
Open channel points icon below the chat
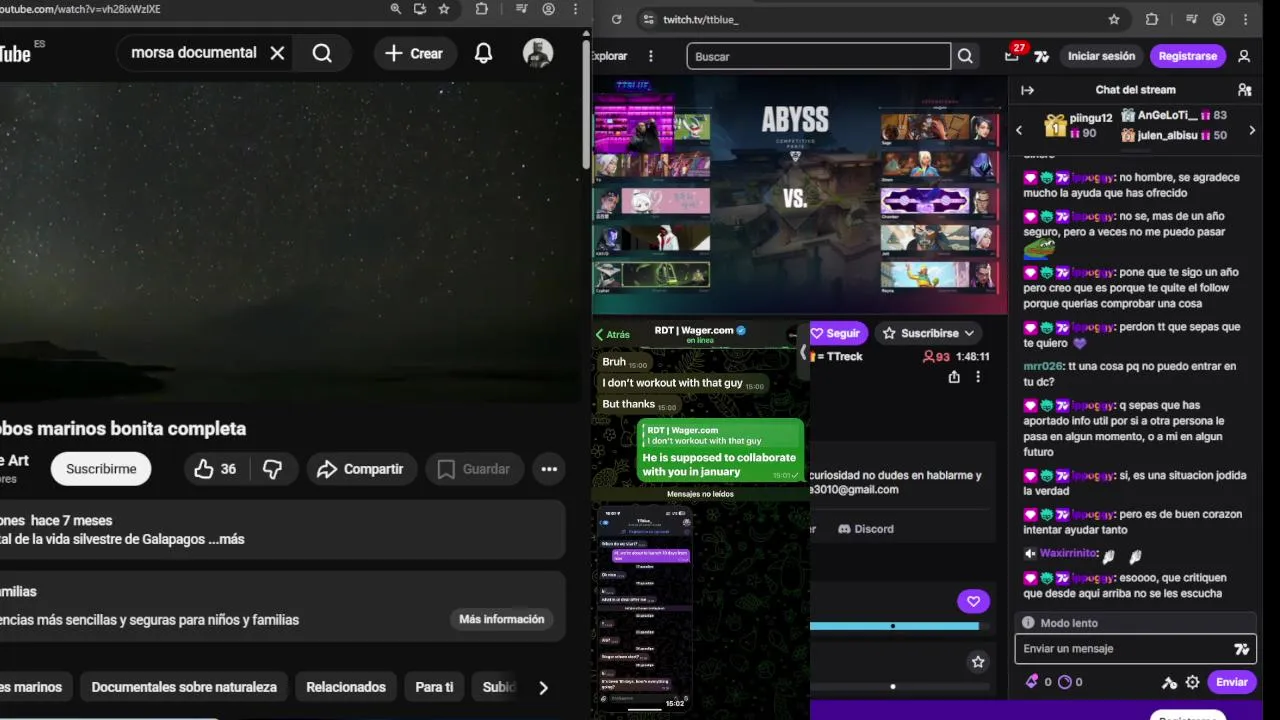[1064, 682]
